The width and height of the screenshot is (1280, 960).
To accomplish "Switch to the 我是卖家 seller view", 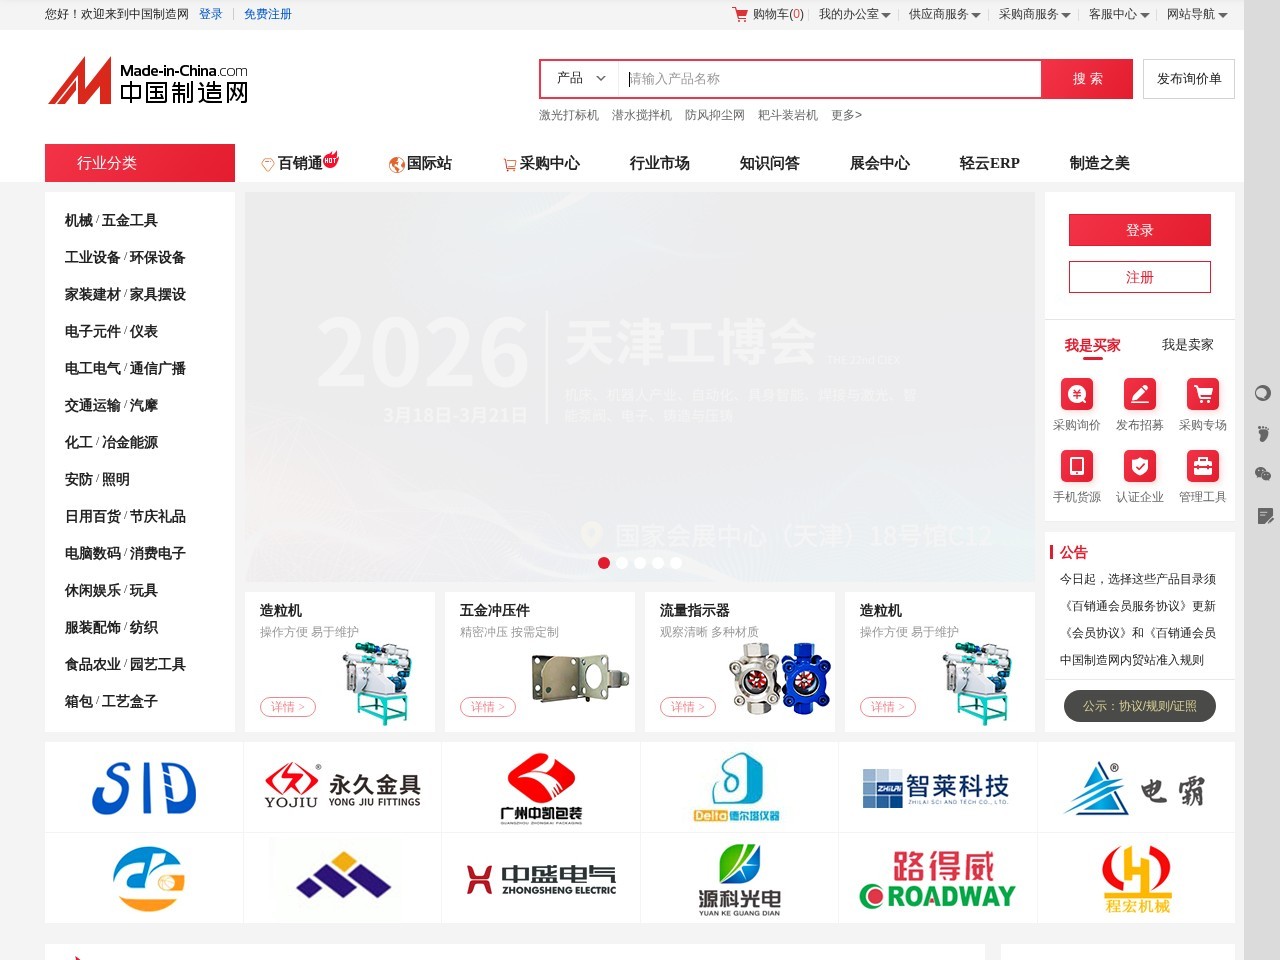I will click(1188, 344).
